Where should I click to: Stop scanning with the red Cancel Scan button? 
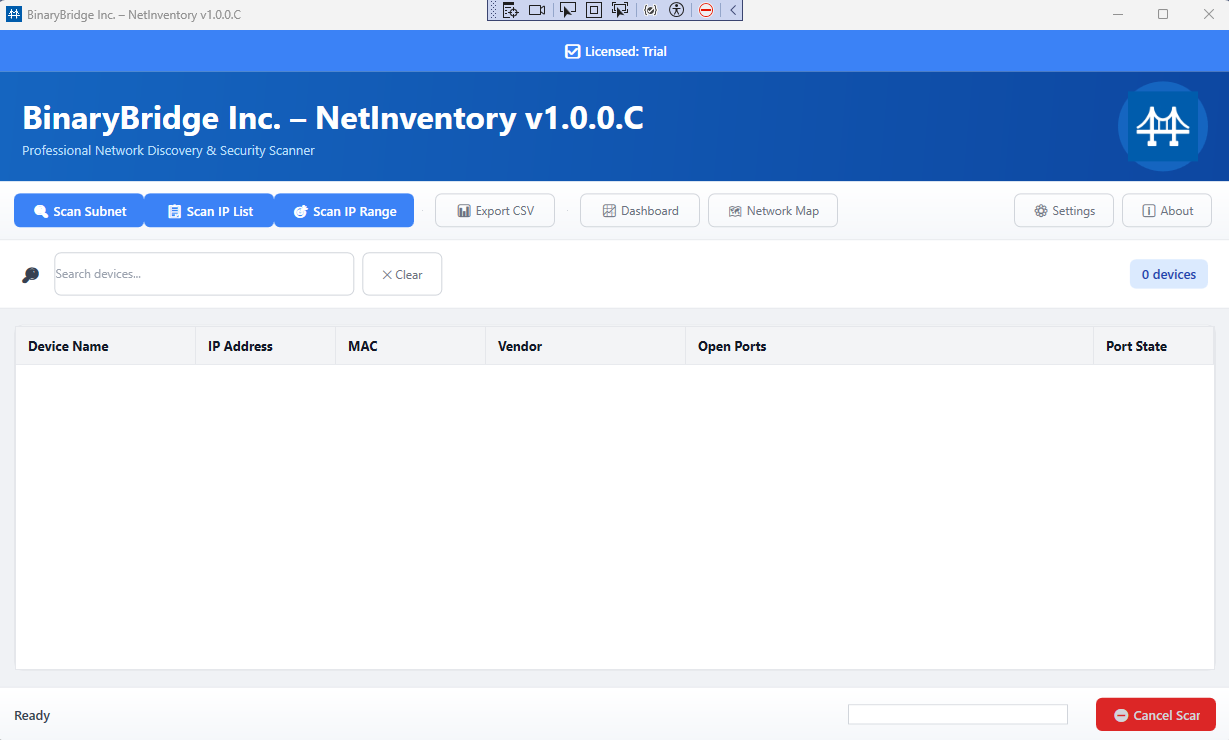click(1156, 715)
